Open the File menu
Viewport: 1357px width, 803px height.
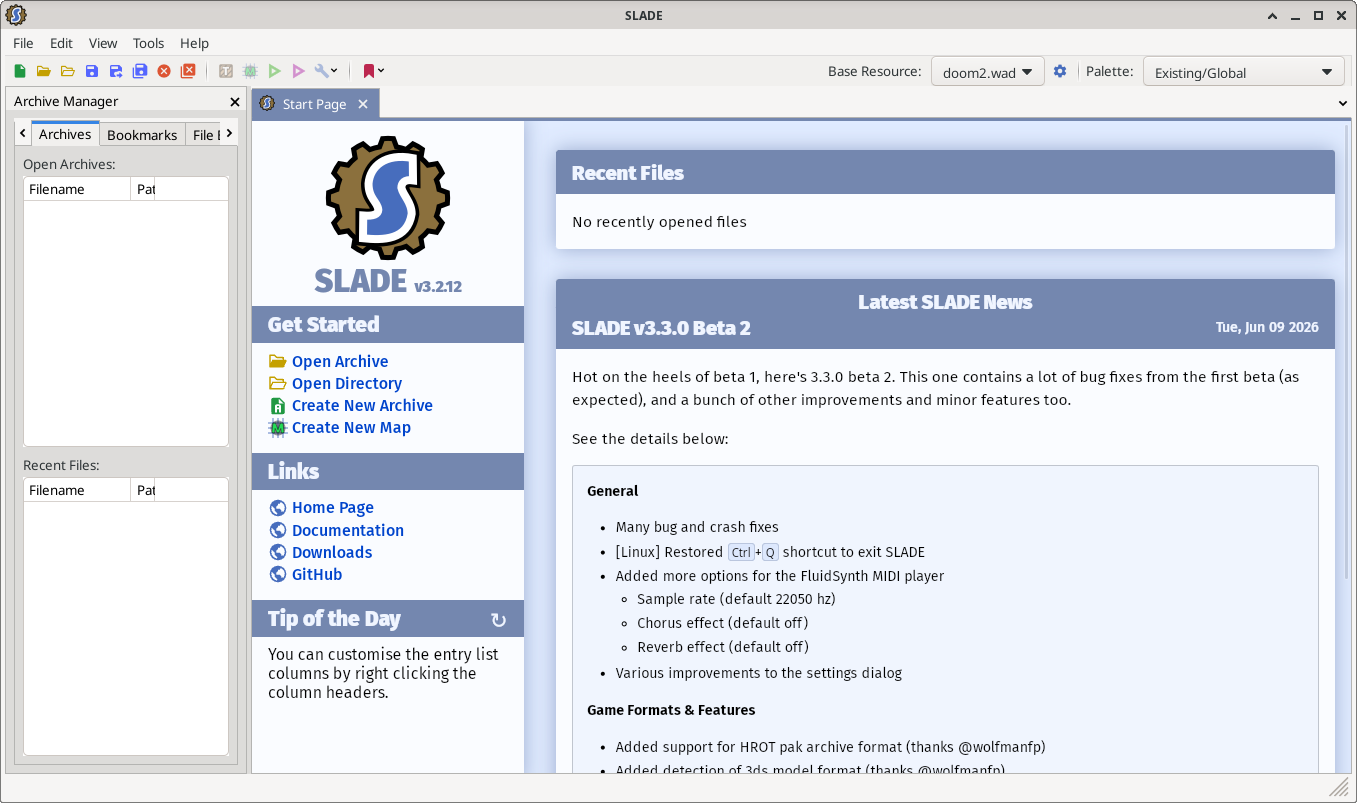click(23, 43)
